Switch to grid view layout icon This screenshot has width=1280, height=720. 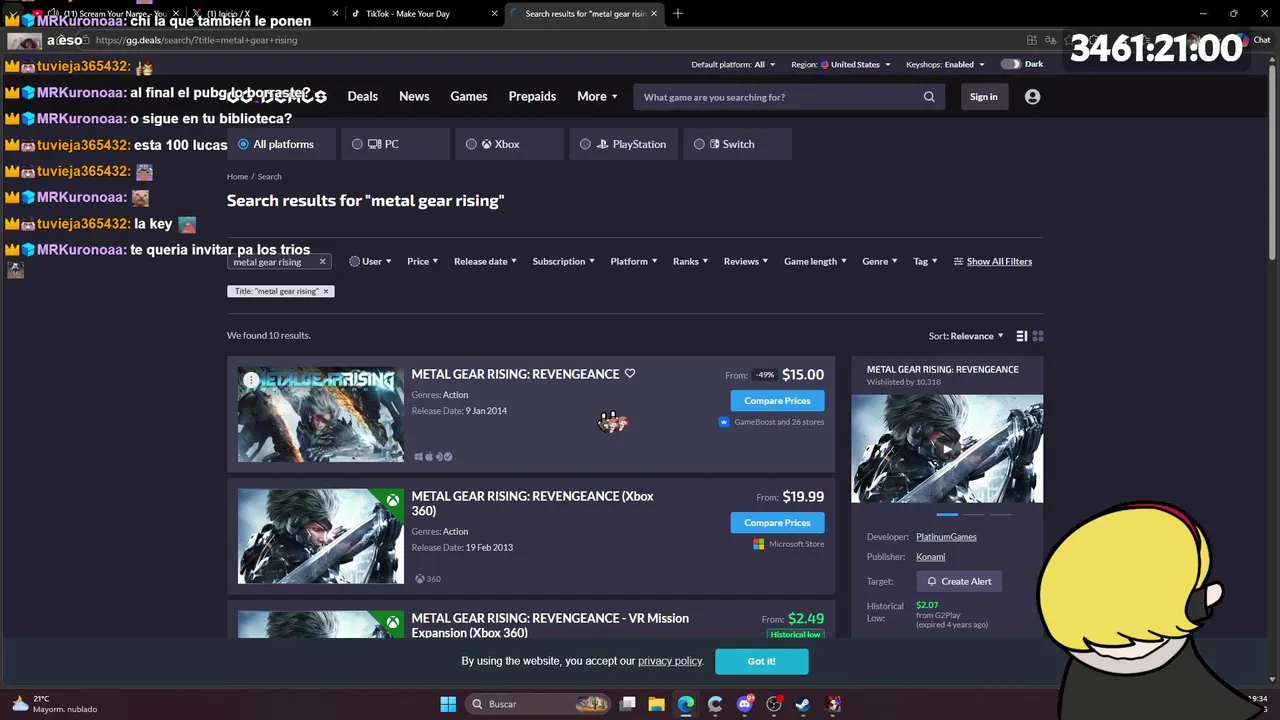[1038, 336]
